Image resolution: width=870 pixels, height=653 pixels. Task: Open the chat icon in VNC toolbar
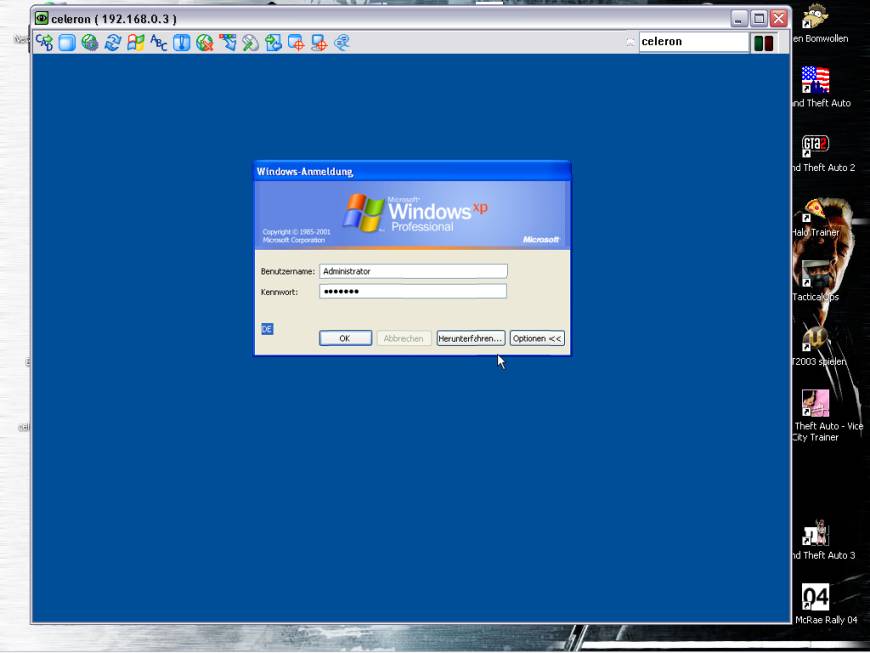342,42
